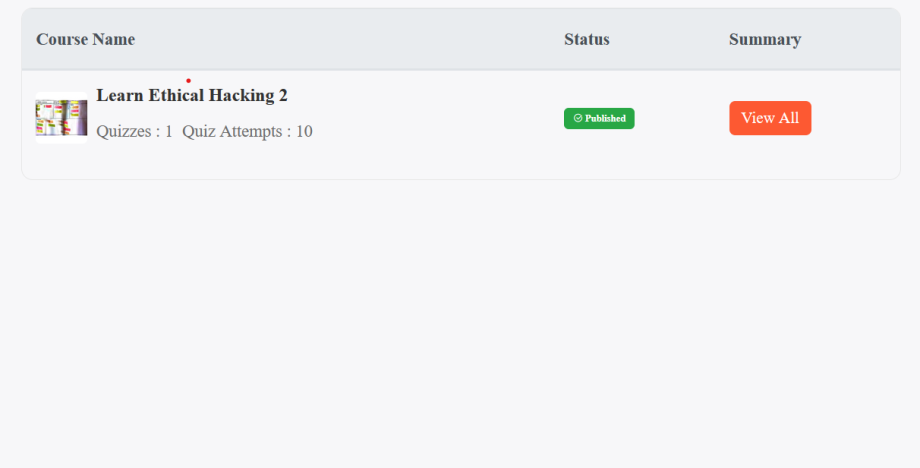Click the Course Name column header

click(86, 39)
